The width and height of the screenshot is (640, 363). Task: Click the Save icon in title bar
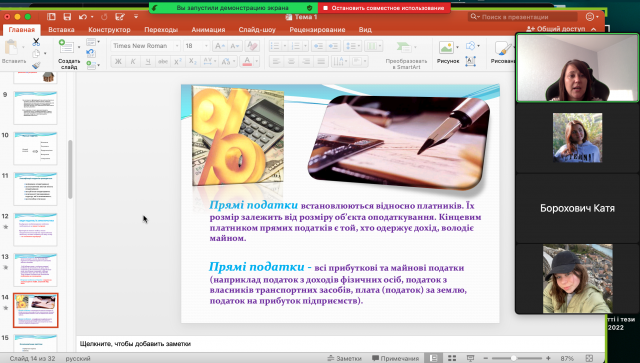coord(67,17)
